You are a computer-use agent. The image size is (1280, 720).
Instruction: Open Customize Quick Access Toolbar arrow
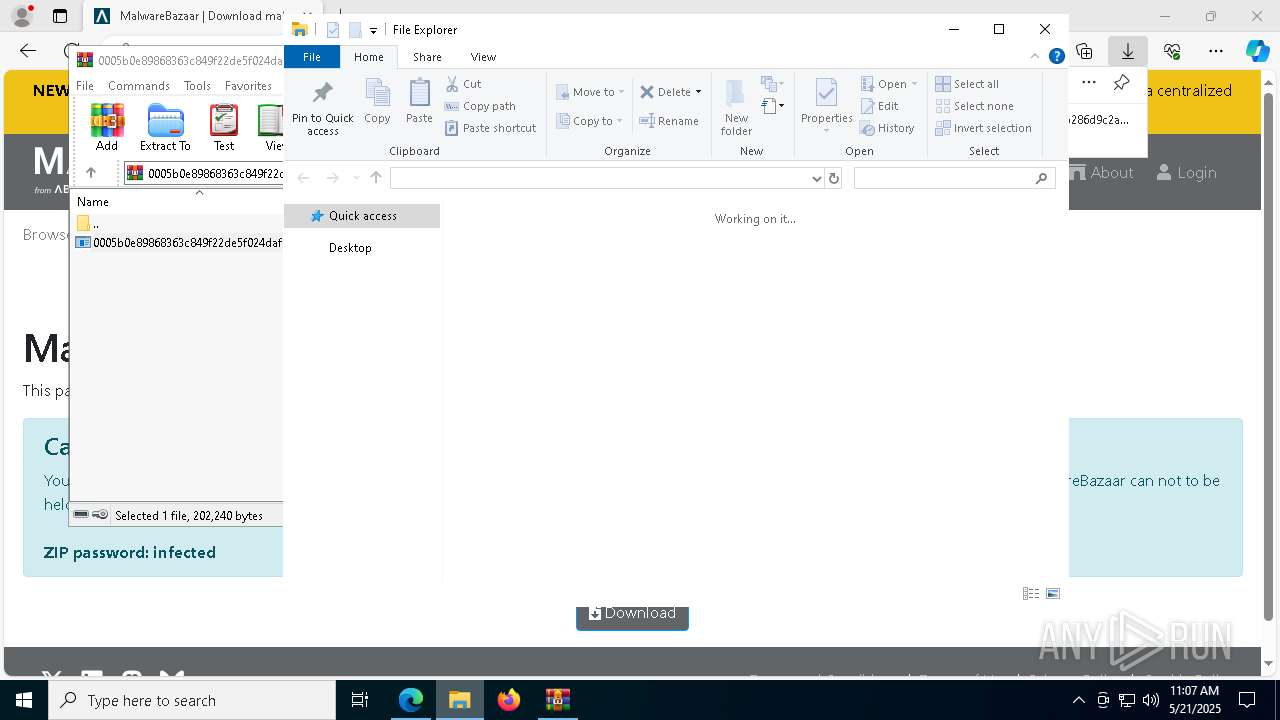tap(373, 31)
